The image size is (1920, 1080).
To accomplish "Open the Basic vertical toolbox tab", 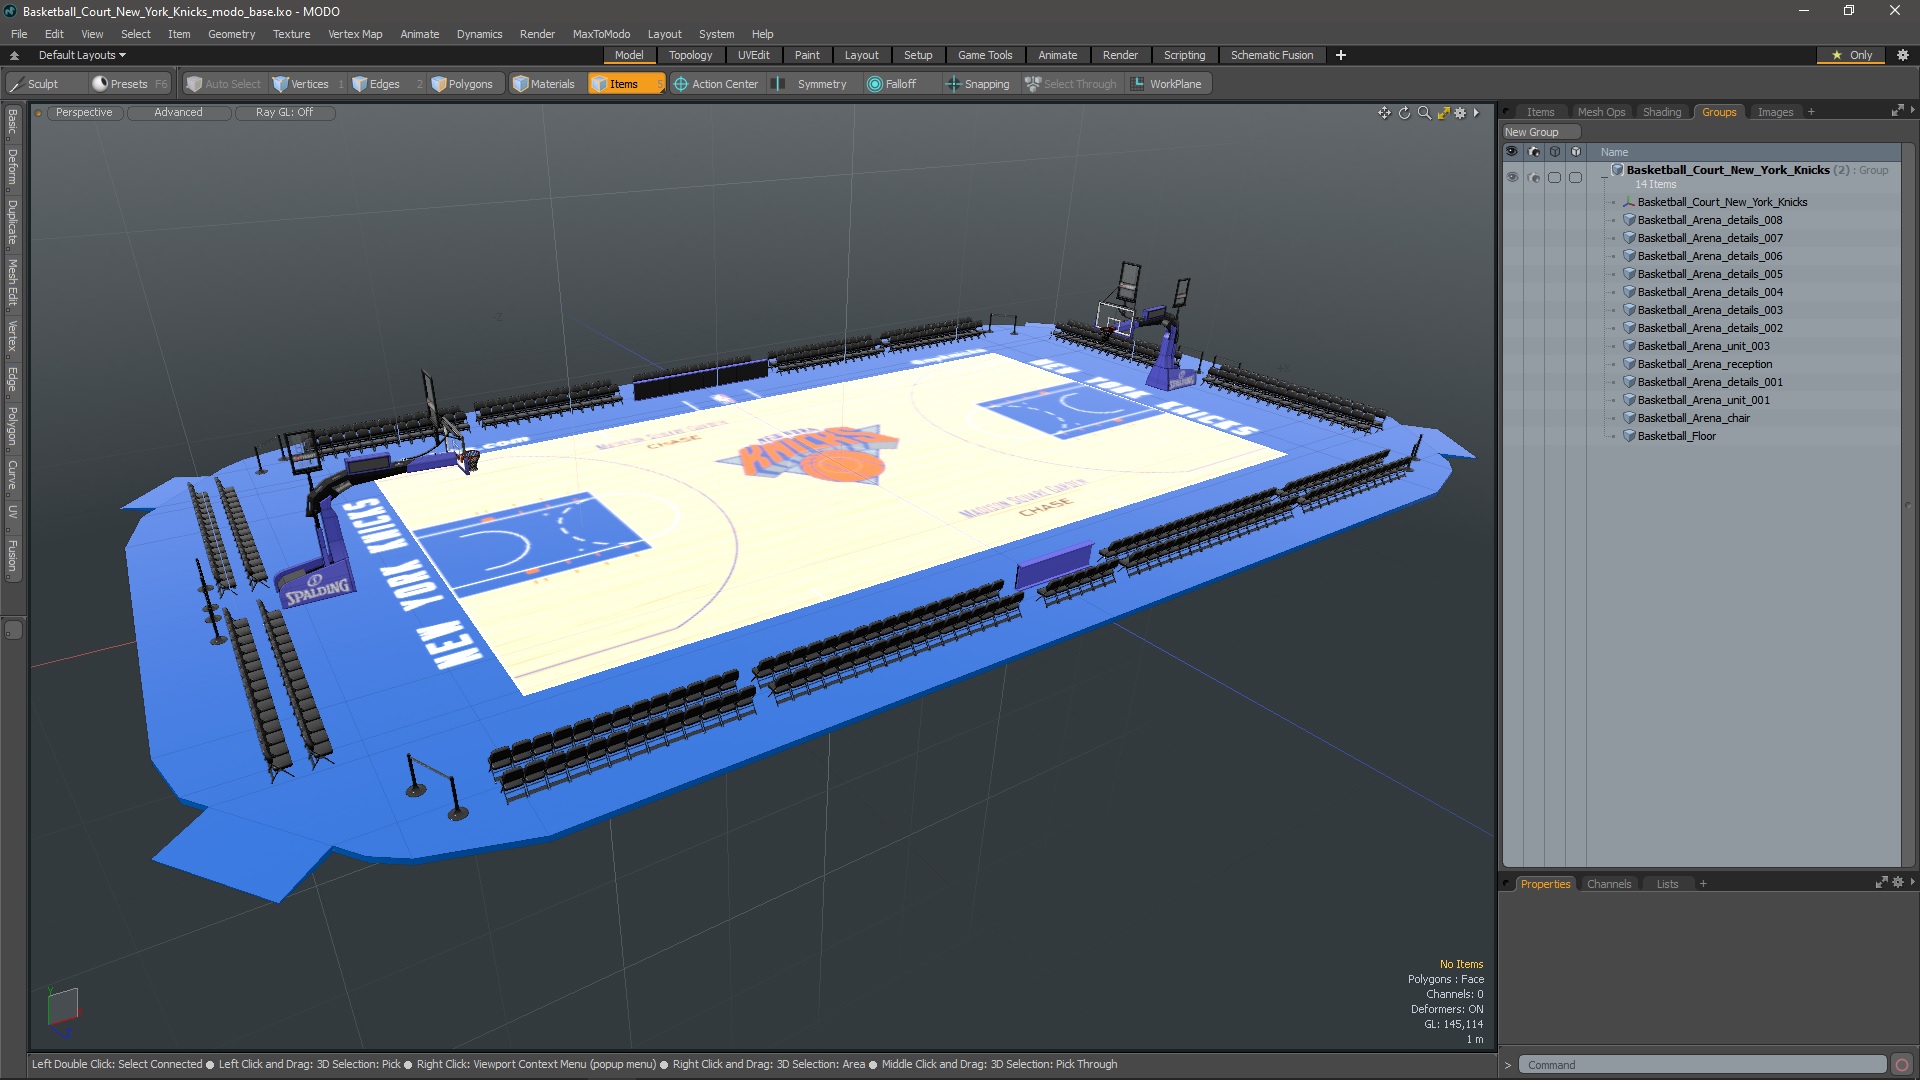I will [13, 122].
